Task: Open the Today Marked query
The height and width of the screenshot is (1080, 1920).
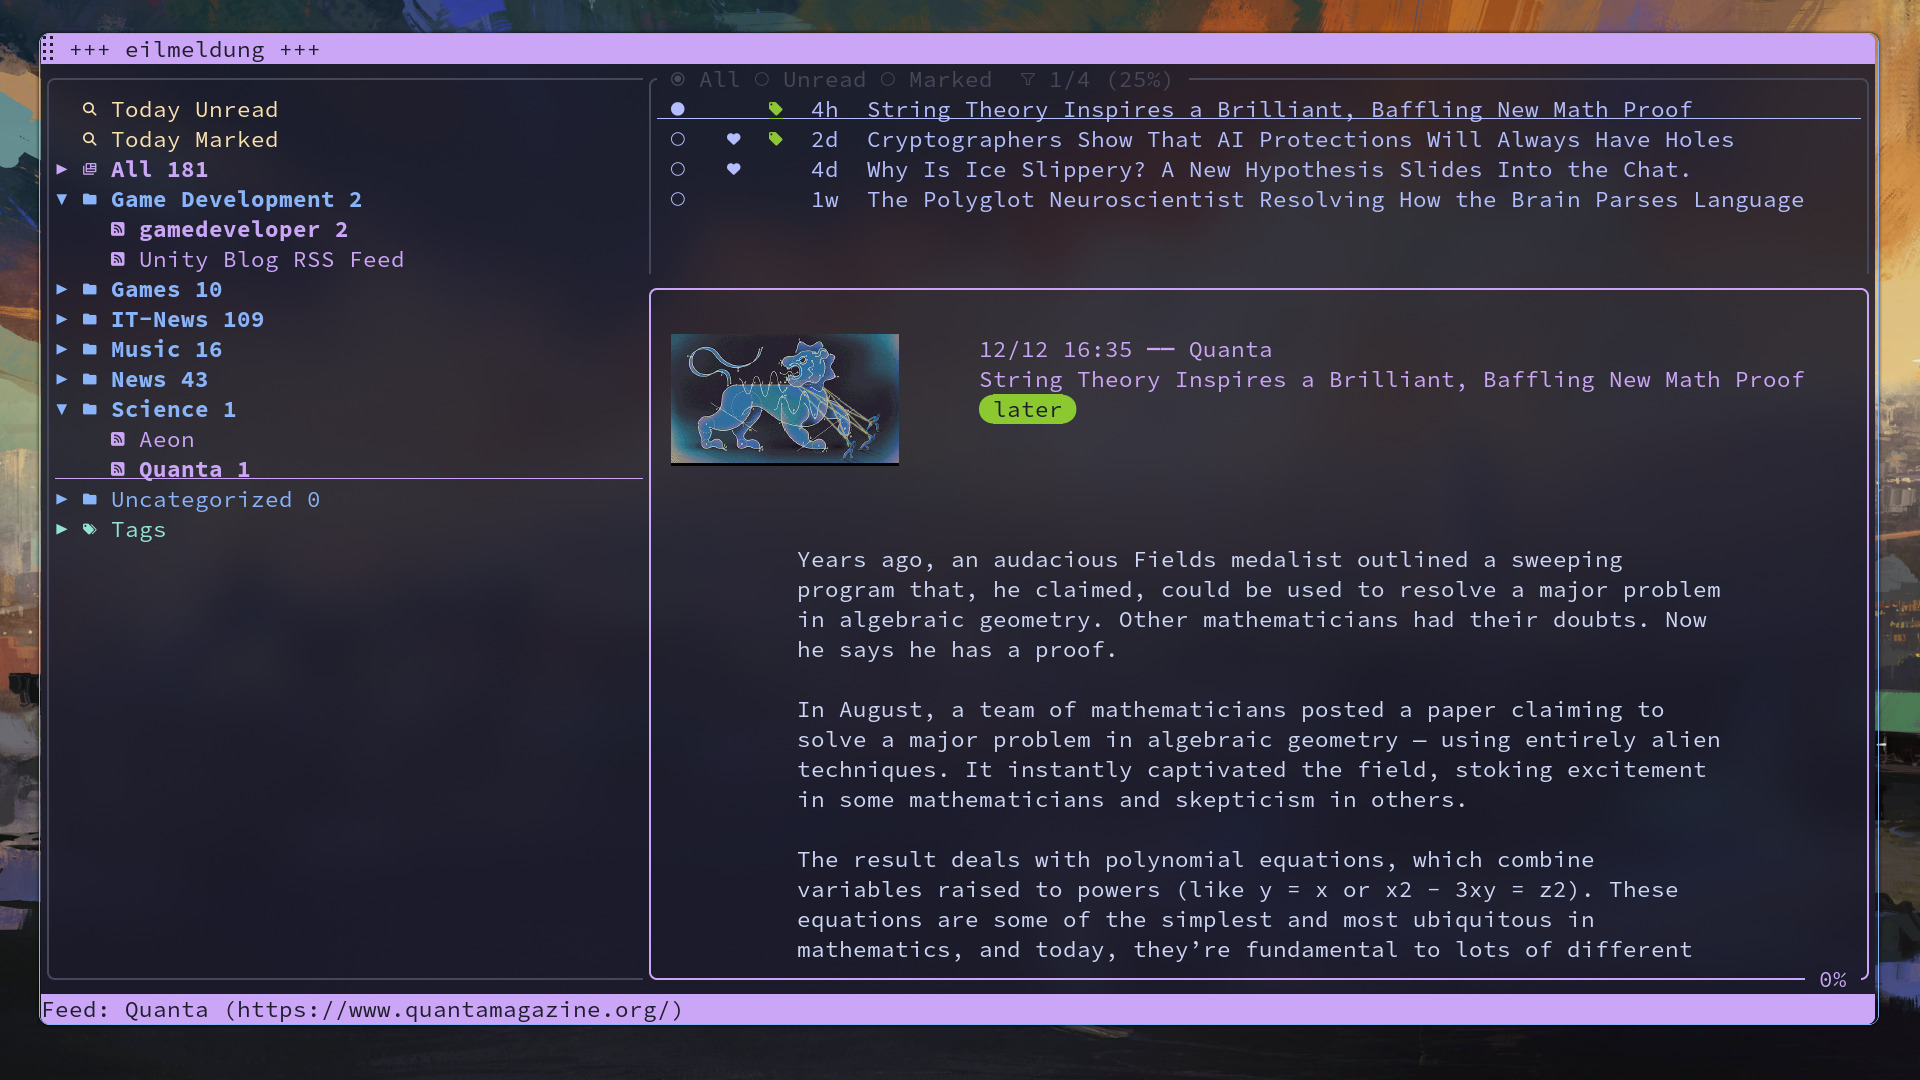Action: (194, 139)
